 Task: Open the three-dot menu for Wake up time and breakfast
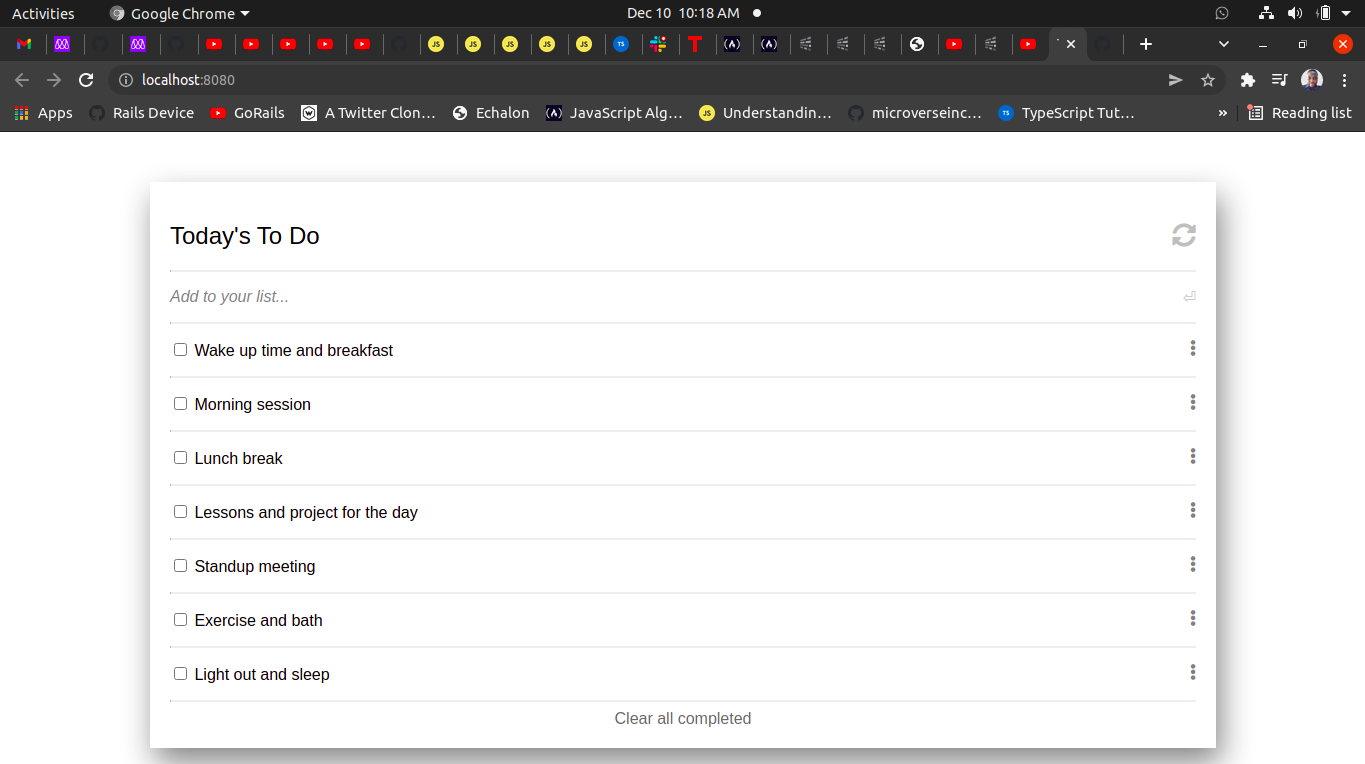click(x=1192, y=348)
